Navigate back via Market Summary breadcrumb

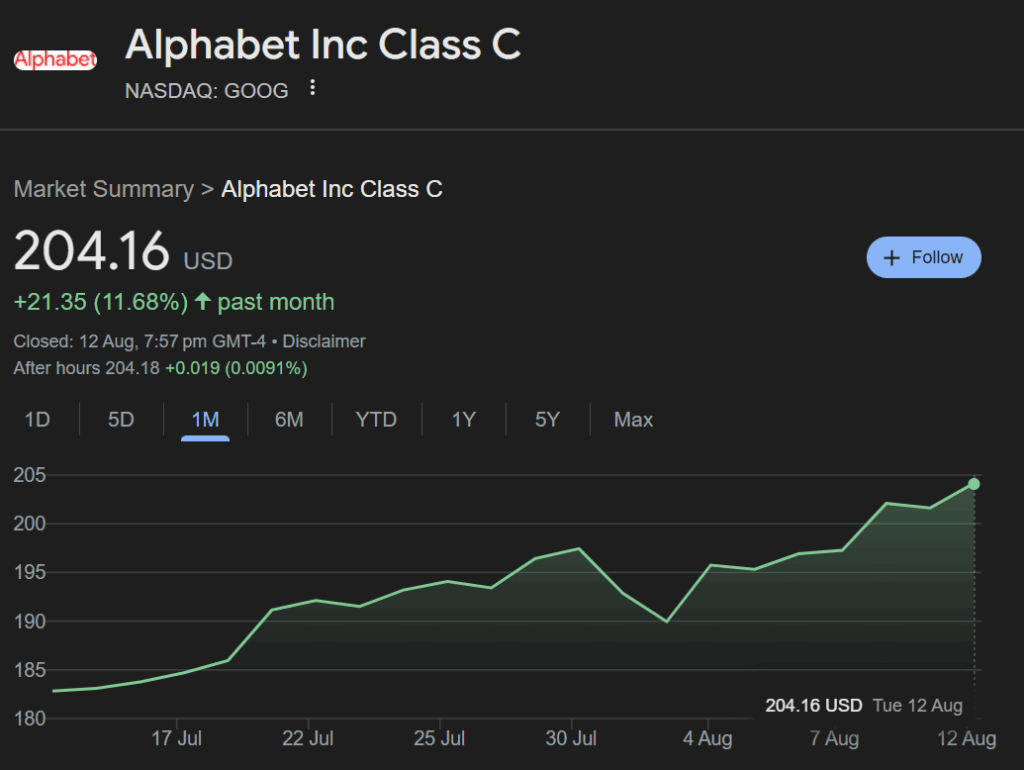point(103,189)
